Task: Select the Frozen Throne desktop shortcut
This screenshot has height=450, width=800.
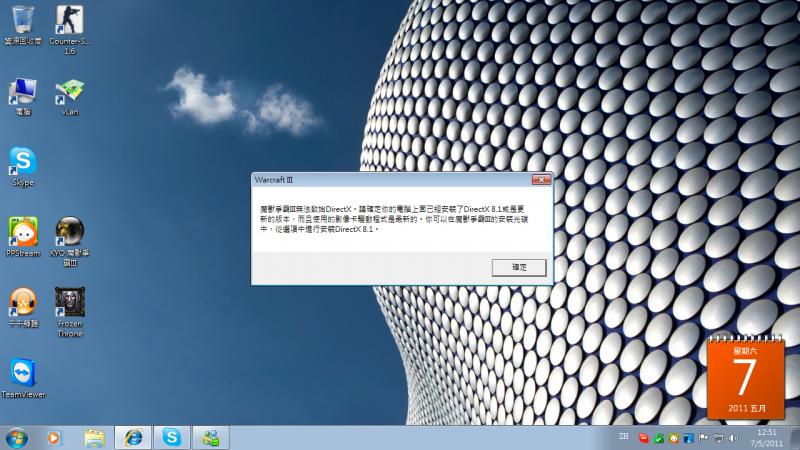Action: coord(70,312)
